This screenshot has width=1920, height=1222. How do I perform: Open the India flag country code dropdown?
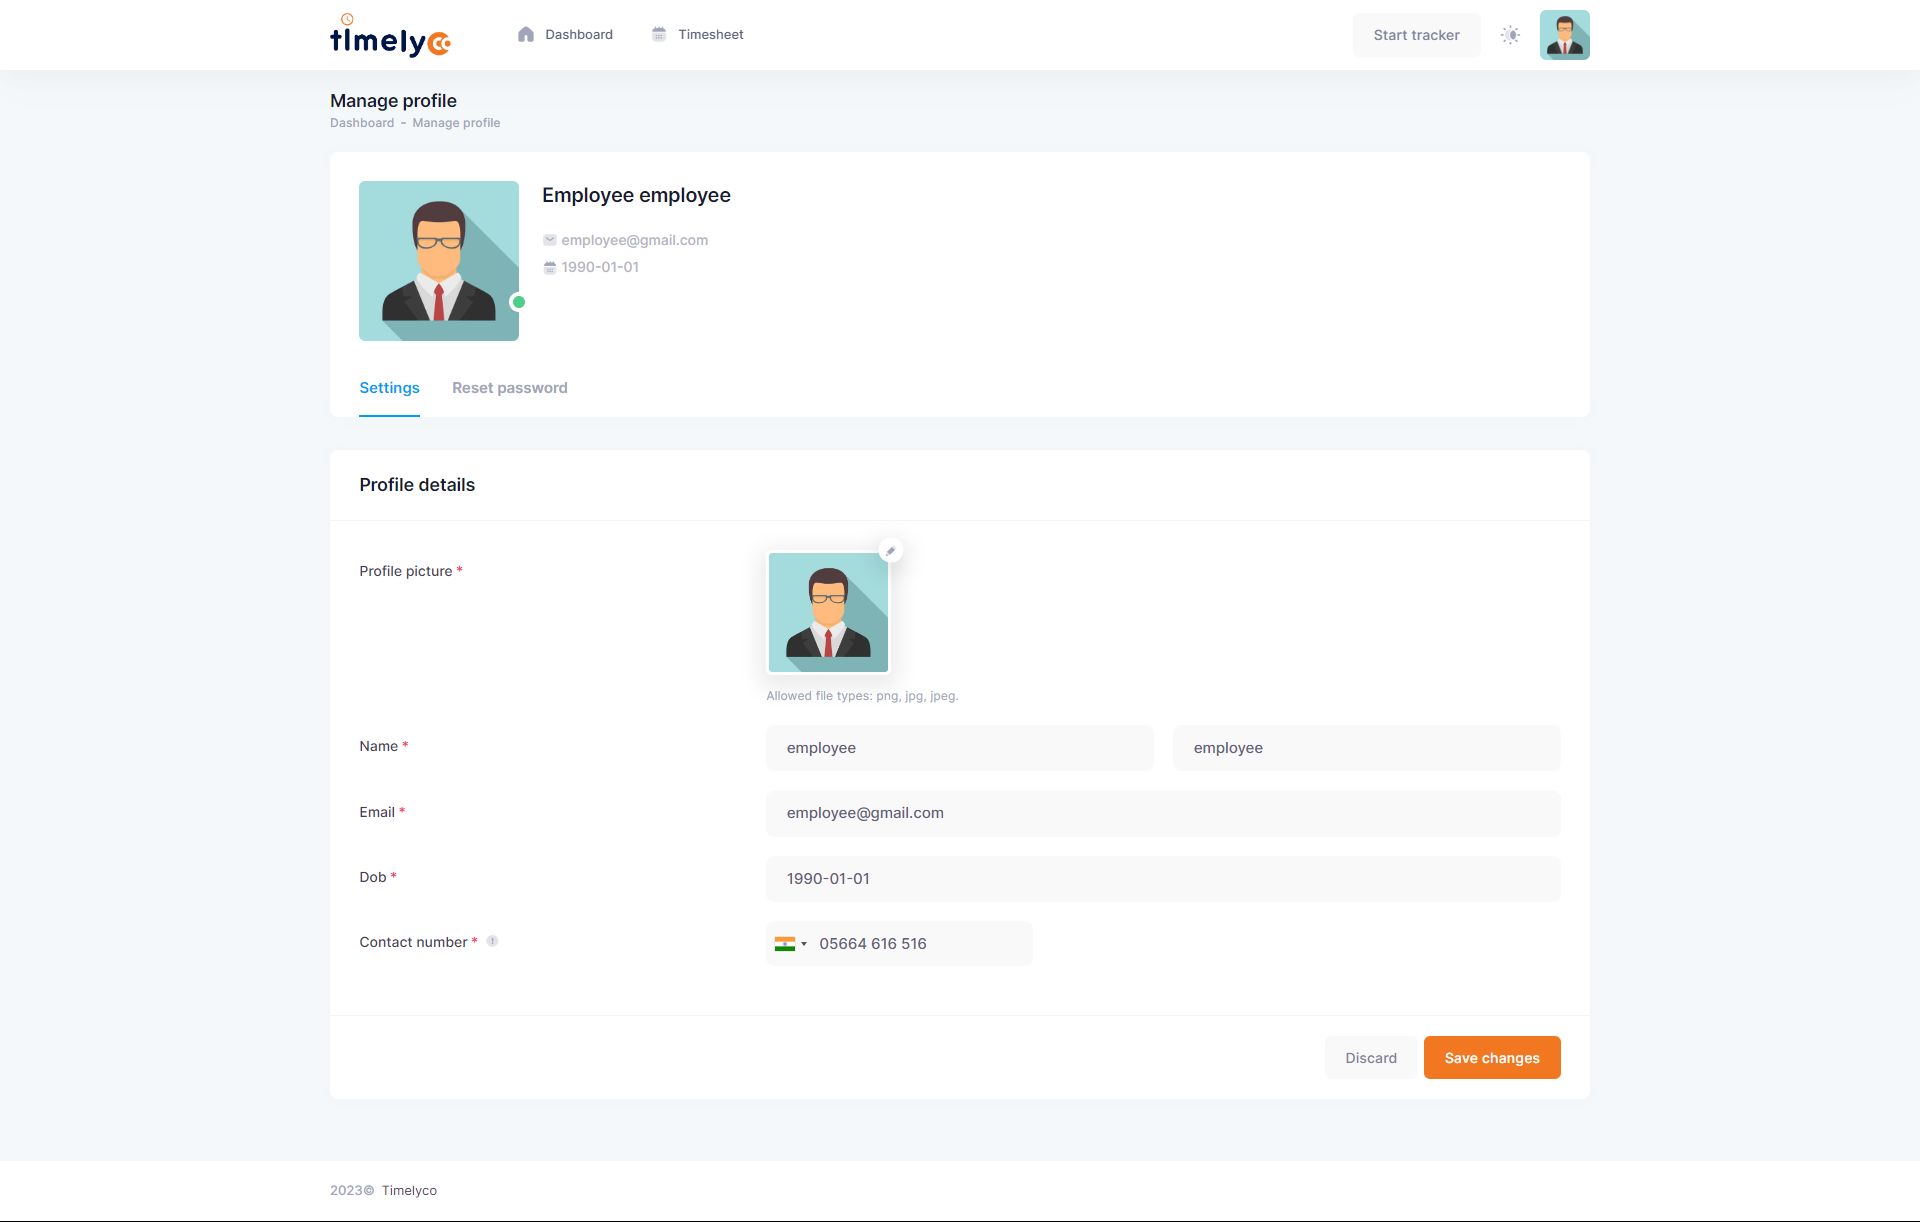point(790,943)
